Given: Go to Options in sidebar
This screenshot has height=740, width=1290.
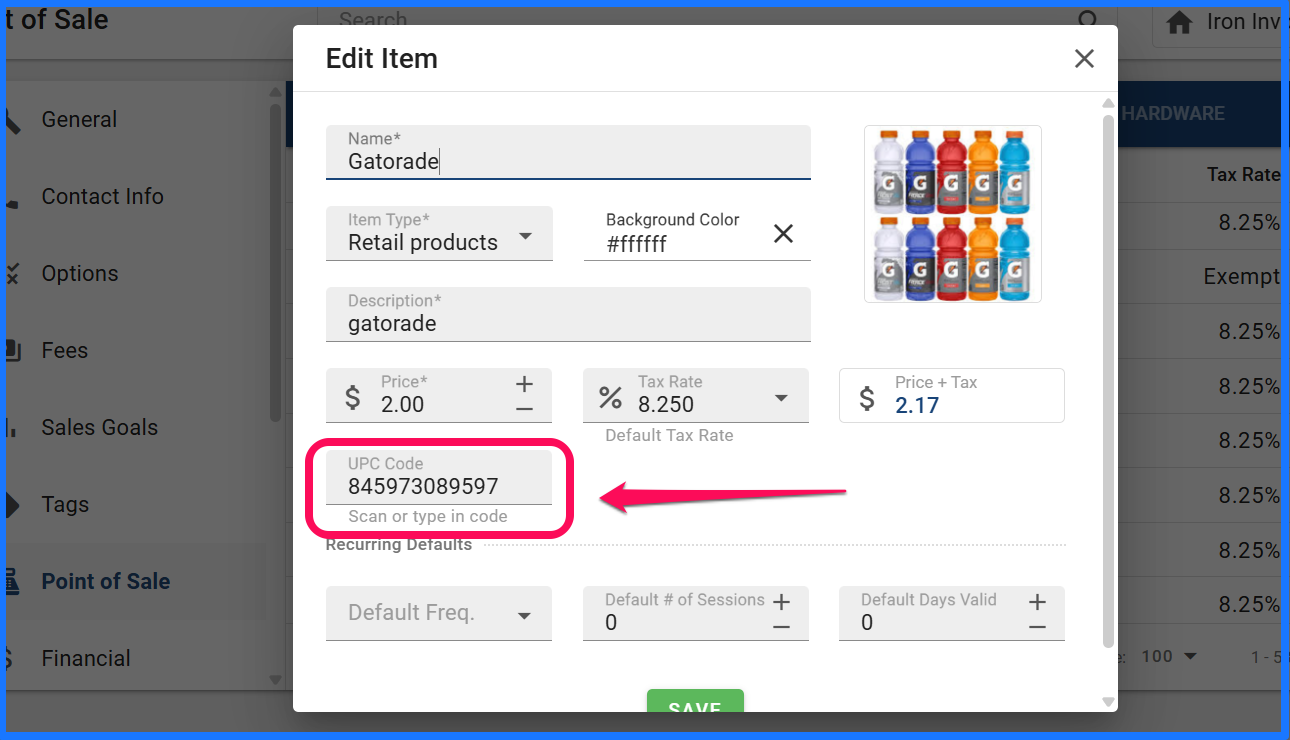Looking at the screenshot, I should tap(79, 273).
